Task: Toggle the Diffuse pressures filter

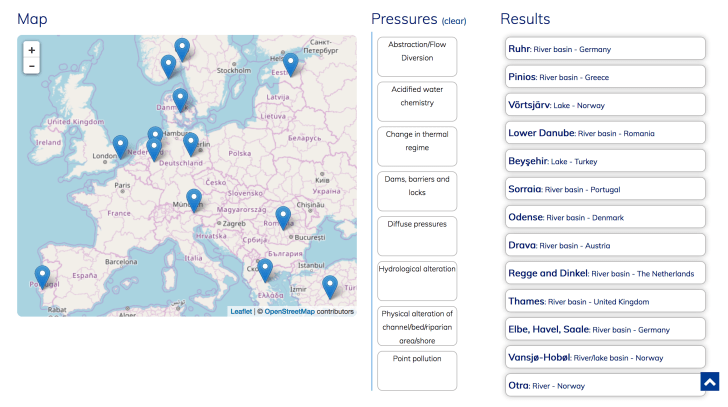Action: tap(417, 236)
